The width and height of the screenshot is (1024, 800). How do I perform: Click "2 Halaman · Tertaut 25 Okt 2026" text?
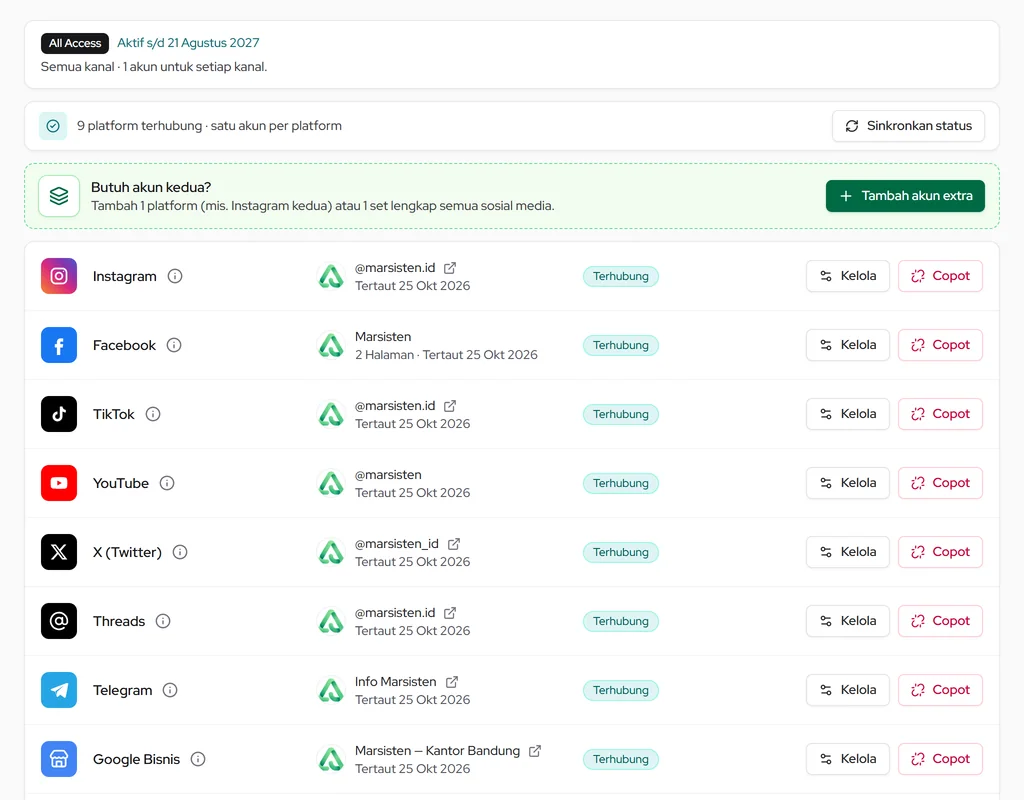pos(446,355)
